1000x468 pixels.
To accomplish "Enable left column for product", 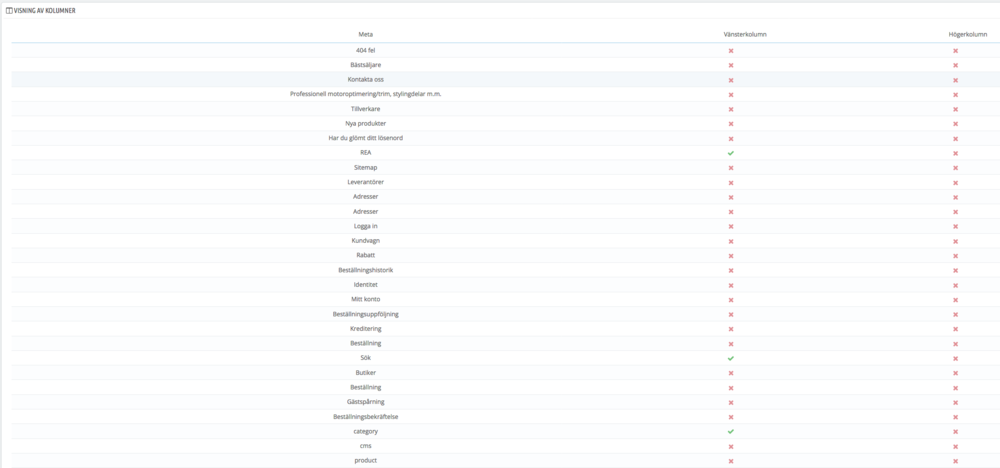I will 731,462.
